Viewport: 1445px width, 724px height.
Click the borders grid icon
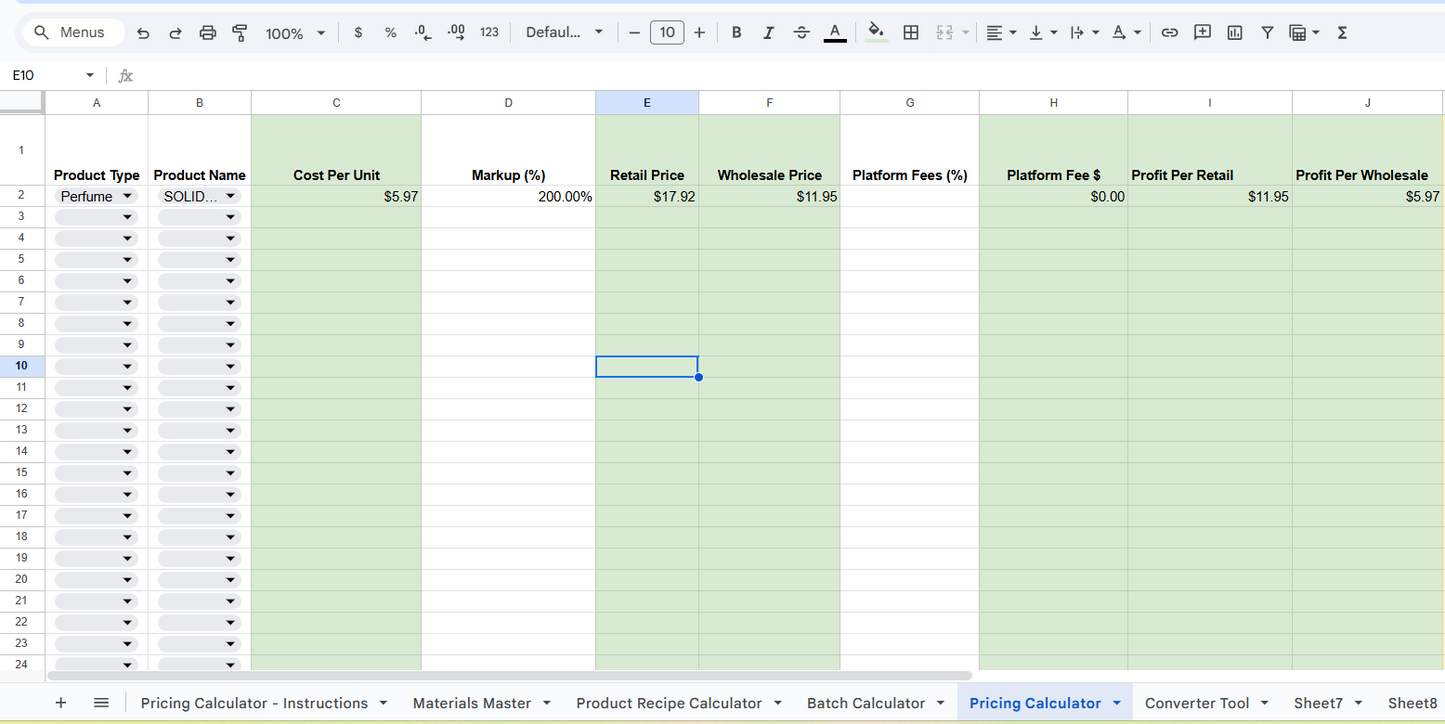pos(911,33)
